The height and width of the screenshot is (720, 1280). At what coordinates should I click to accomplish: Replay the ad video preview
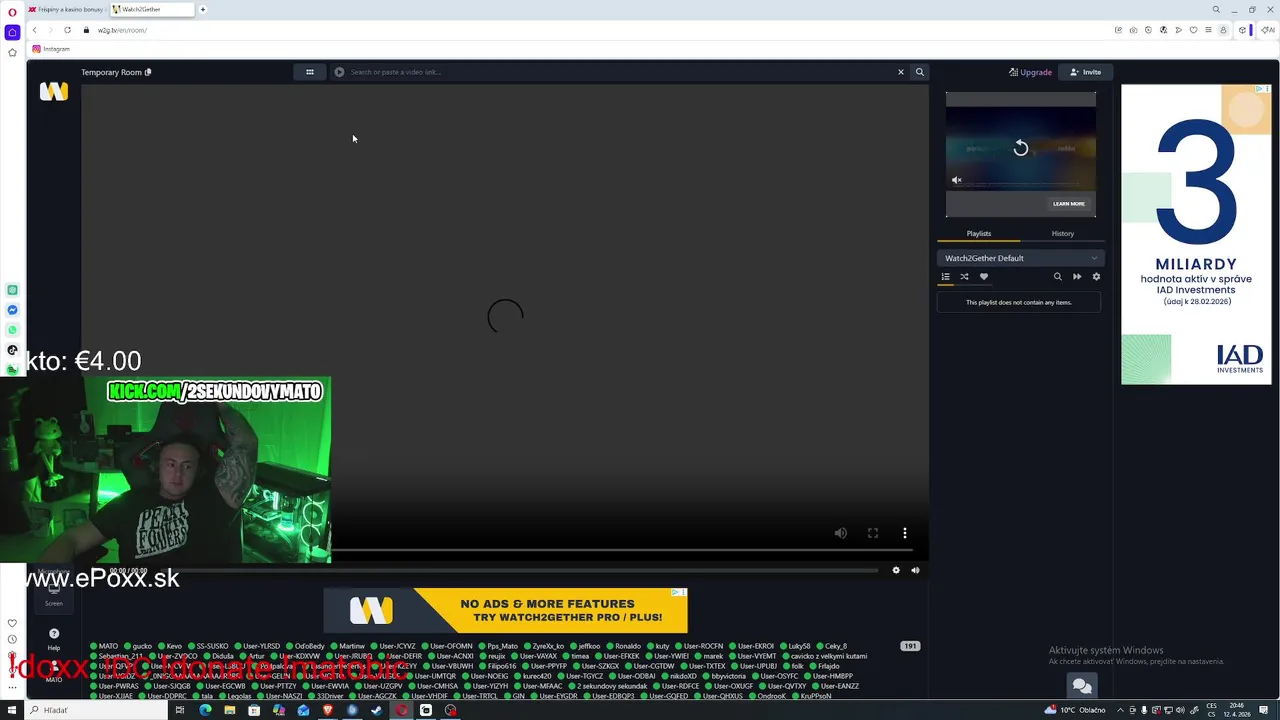[1020, 148]
